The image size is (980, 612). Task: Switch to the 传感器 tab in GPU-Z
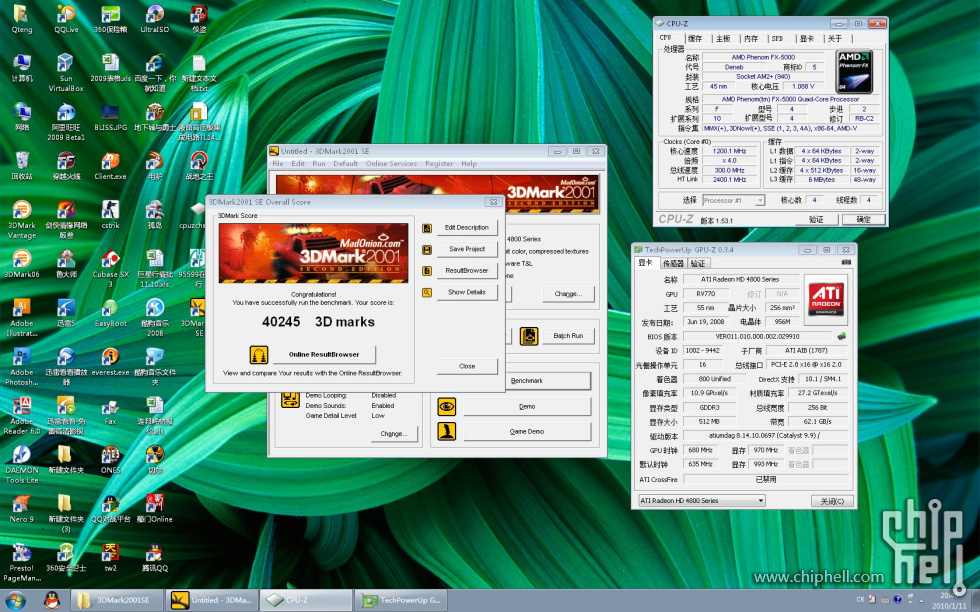click(673, 263)
